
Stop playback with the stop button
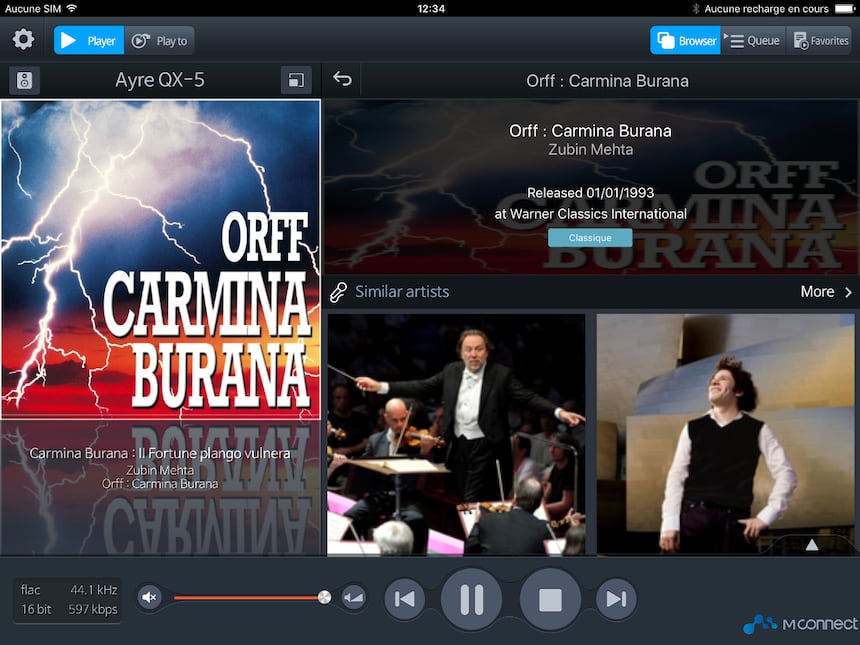tap(550, 599)
